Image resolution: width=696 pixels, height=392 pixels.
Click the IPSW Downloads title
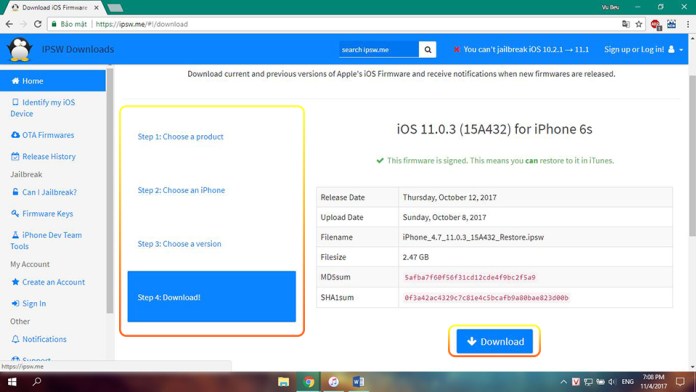click(78, 49)
